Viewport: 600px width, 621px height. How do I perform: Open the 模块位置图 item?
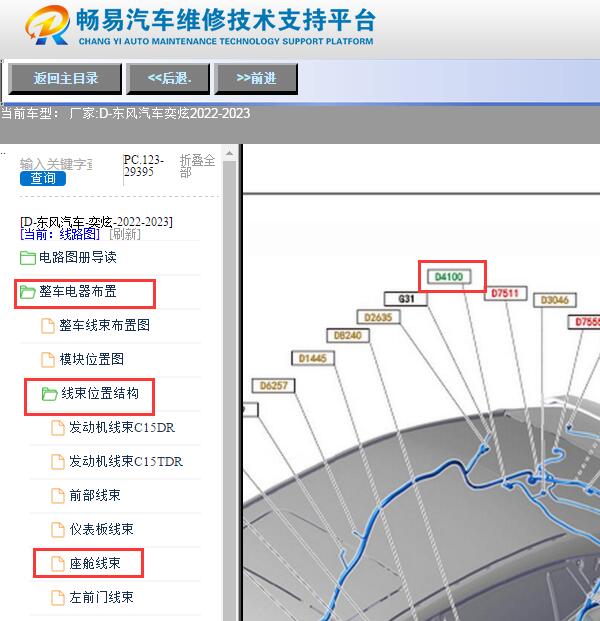[x=91, y=359]
